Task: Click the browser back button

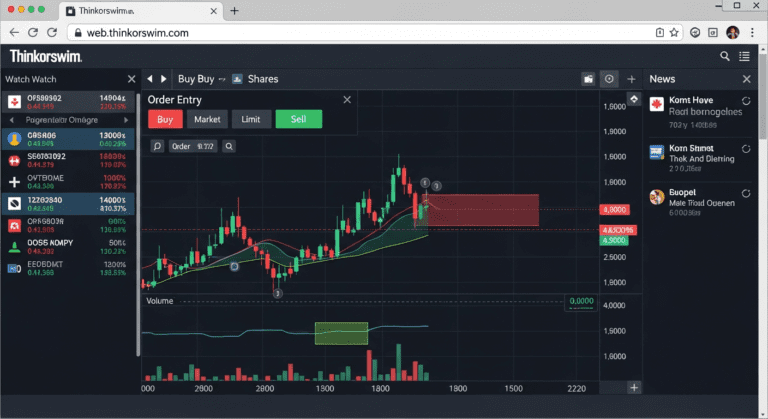Action: pyautogui.click(x=14, y=33)
